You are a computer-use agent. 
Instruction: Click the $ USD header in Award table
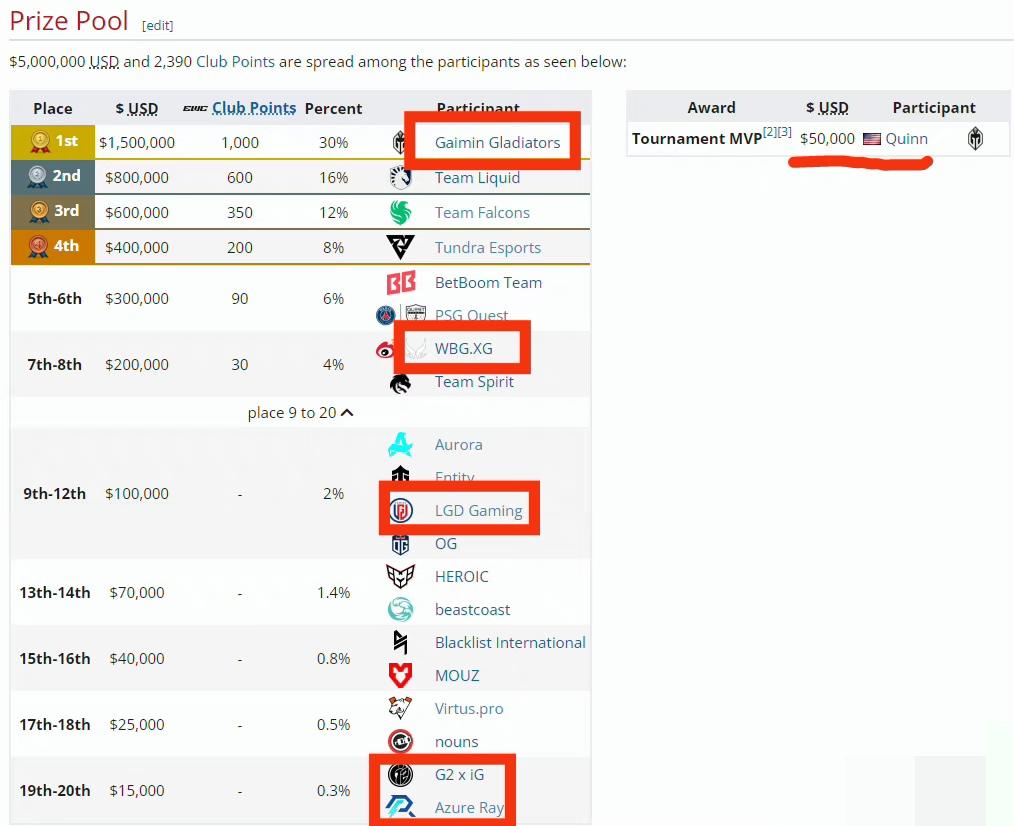coord(827,108)
